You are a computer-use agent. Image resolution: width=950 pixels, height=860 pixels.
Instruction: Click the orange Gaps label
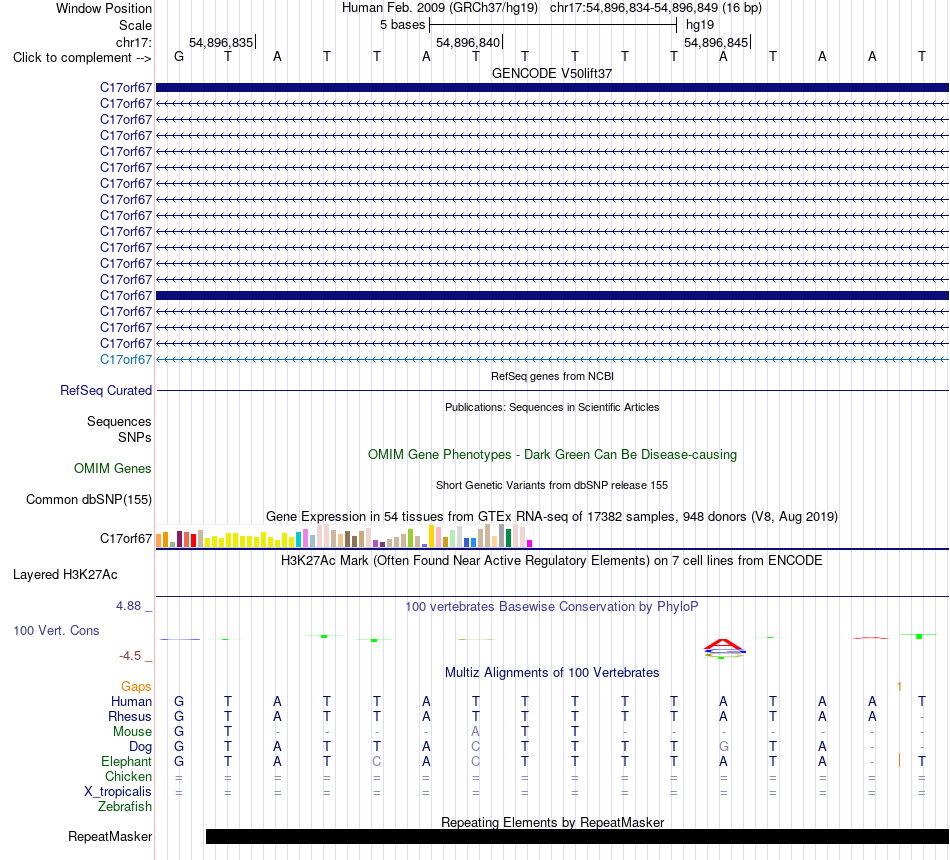[x=136, y=686]
